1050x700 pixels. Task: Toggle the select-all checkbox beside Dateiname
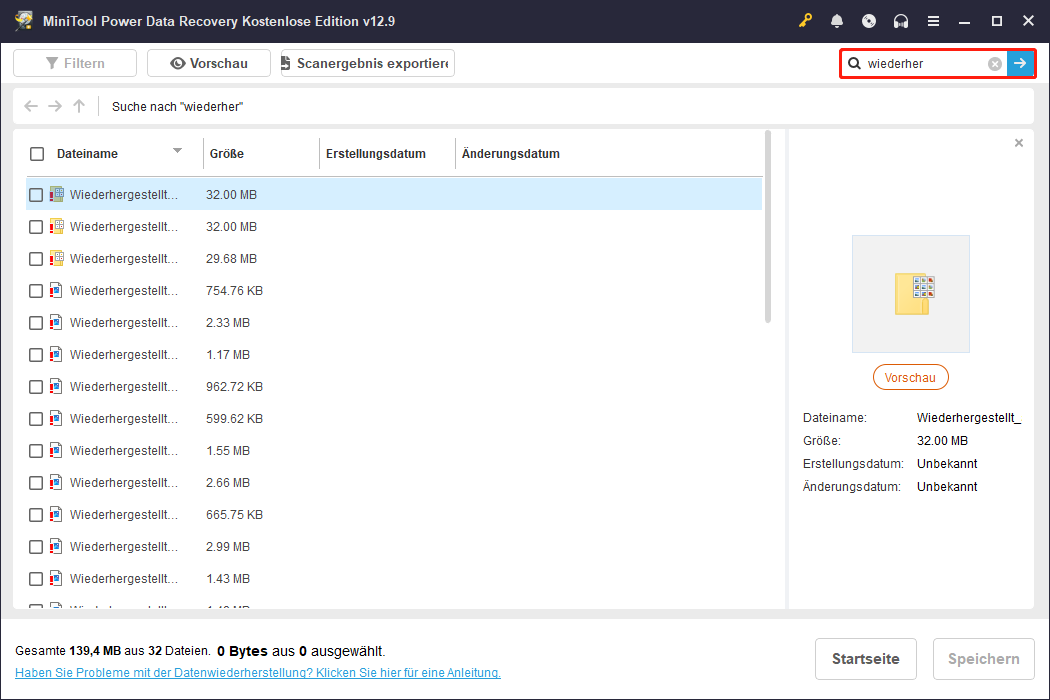(x=37, y=154)
